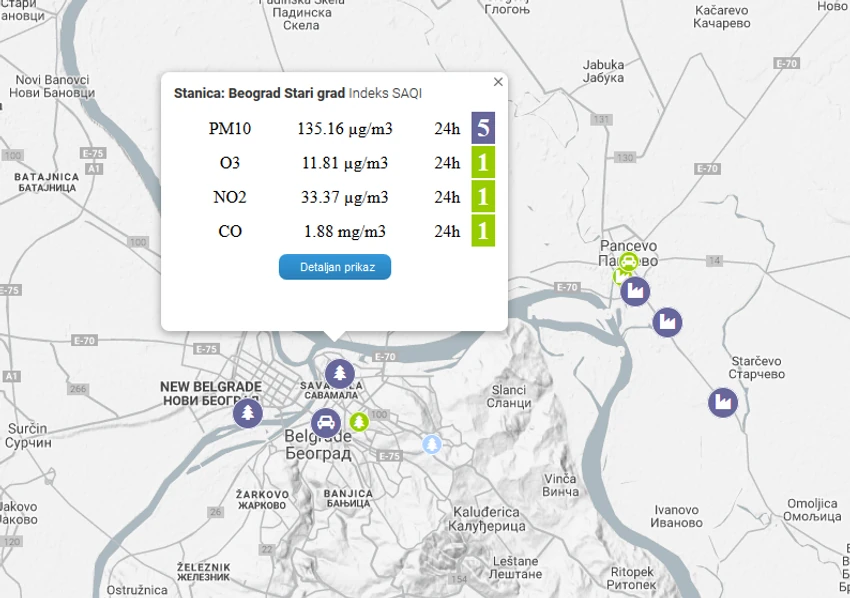This screenshot has height=598, width=850.
Task: Click the green O3 index 1 swatch
Action: (483, 162)
